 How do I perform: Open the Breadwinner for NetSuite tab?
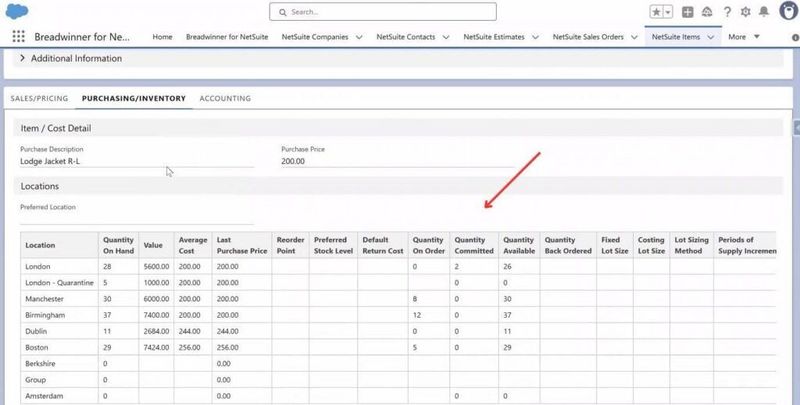pos(227,37)
